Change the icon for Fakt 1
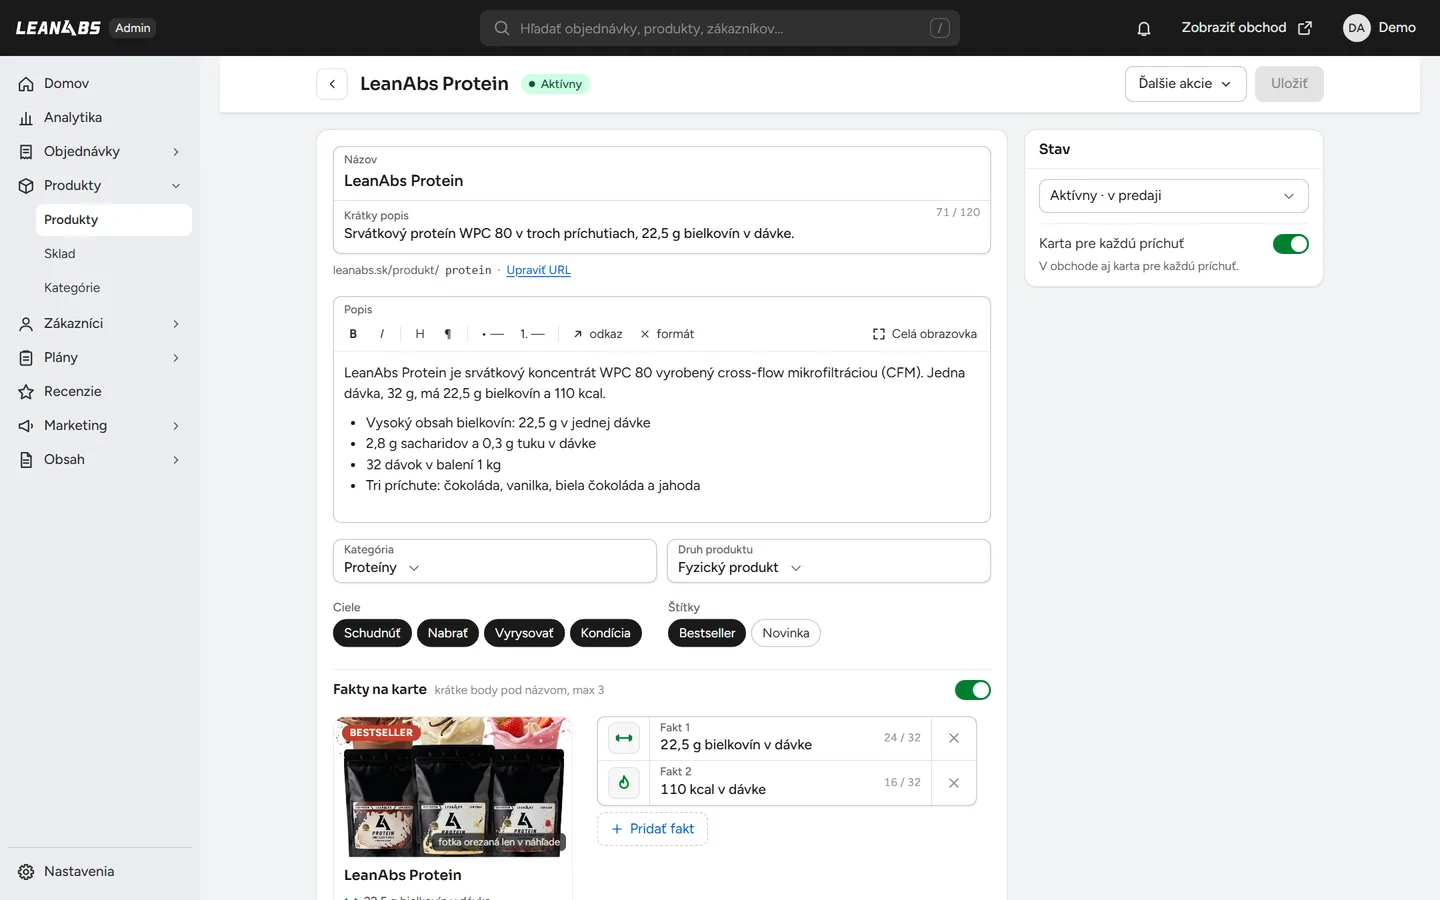 (x=624, y=738)
